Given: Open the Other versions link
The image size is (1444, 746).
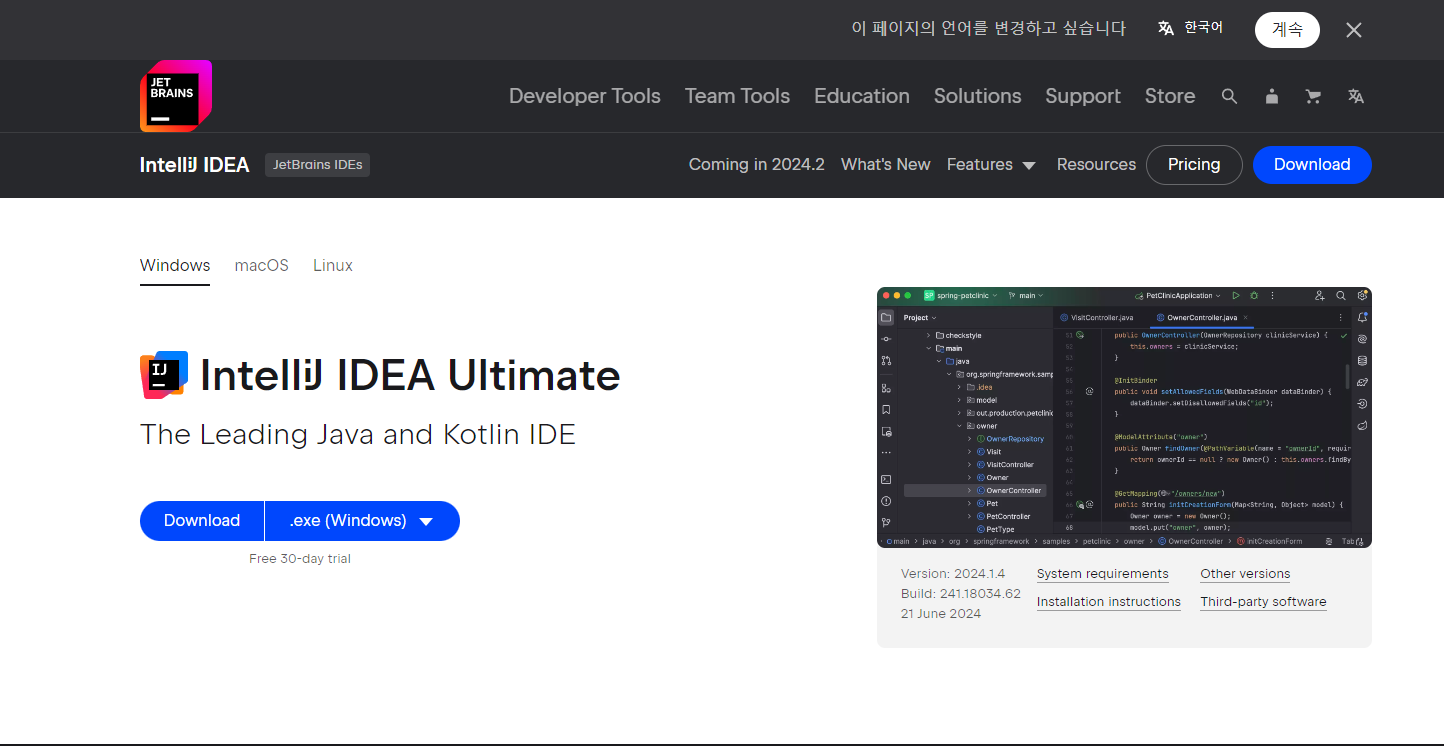Looking at the screenshot, I should 1245,573.
